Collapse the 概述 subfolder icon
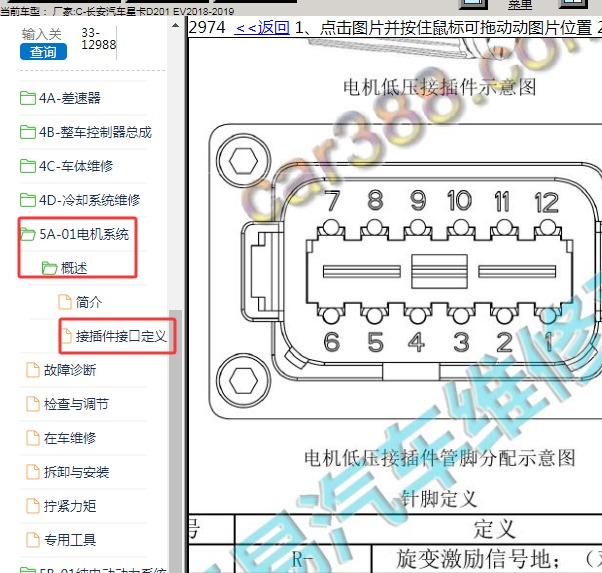 (x=50, y=268)
